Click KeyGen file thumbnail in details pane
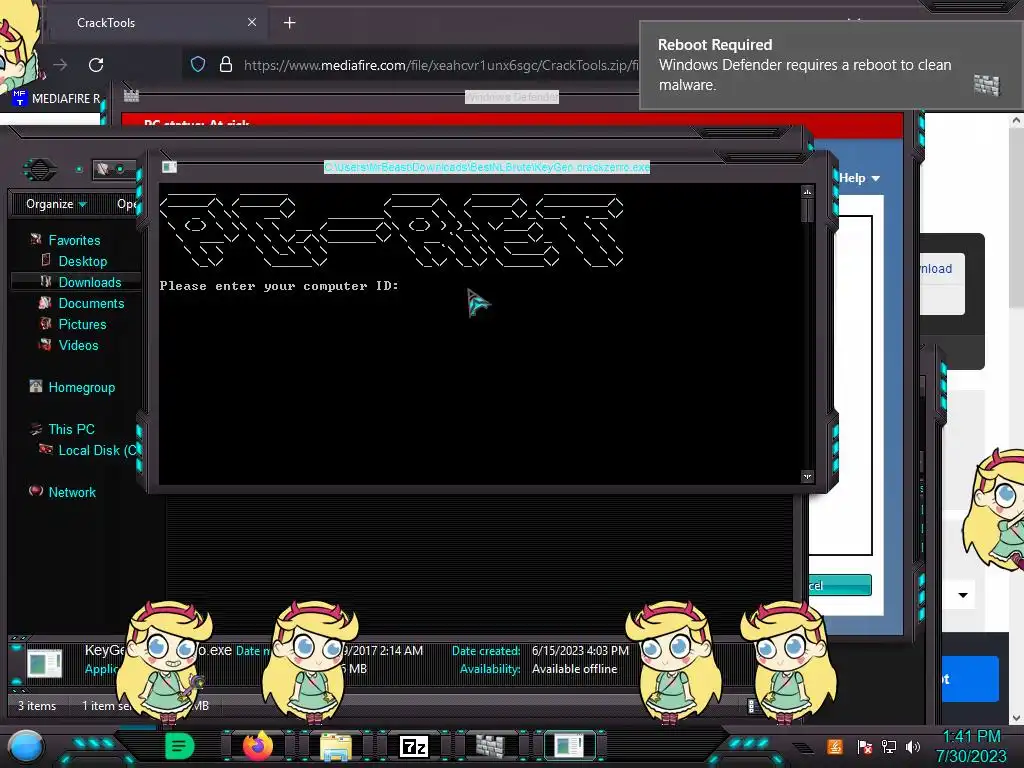This screenshot has height=768, width=1024. tap(44, 664)
